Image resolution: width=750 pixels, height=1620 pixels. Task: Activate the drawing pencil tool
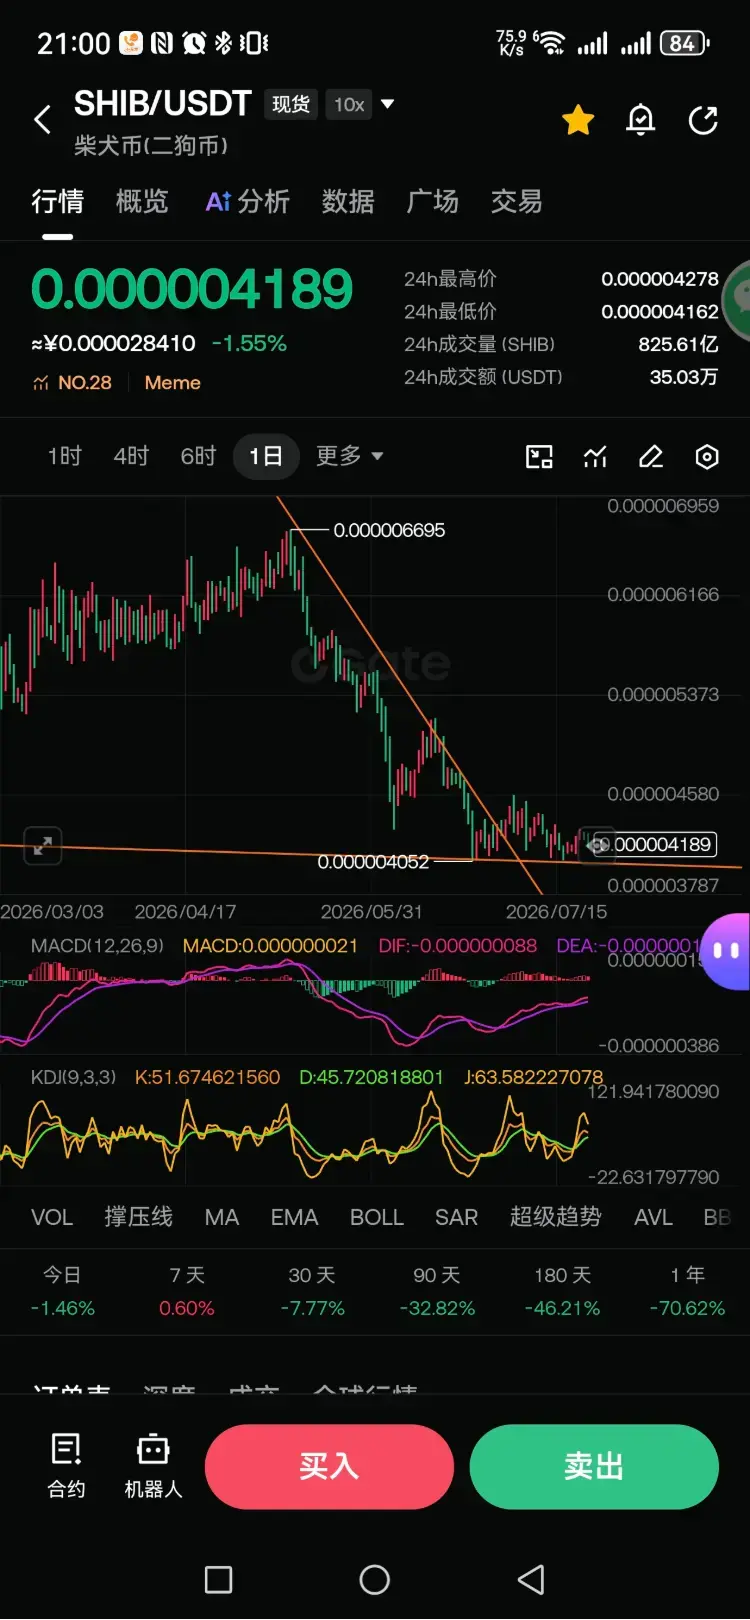pyautogui.click(x=651, y=457)
